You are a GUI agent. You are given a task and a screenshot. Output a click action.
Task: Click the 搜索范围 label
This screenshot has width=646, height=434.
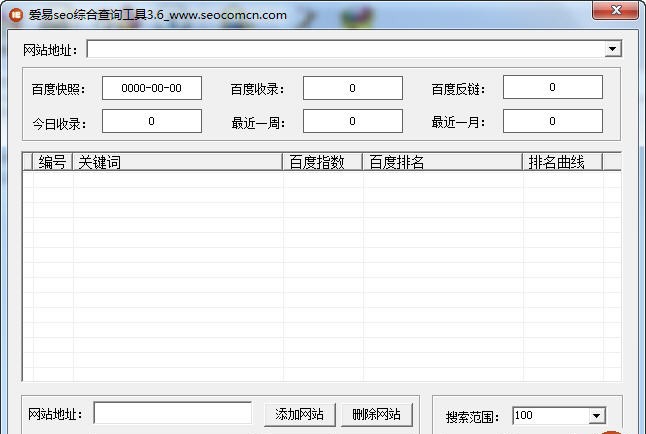pos(472,417)
